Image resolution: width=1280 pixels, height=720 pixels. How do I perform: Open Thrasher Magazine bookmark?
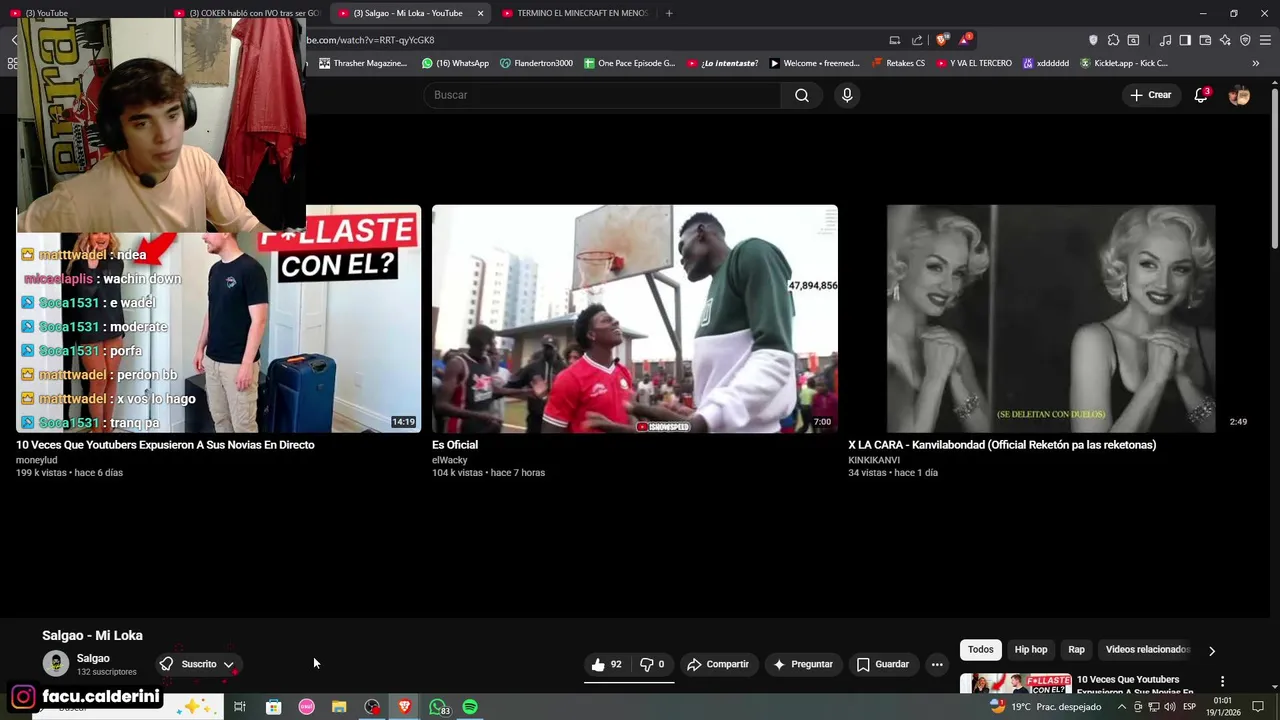pos(363,63)
